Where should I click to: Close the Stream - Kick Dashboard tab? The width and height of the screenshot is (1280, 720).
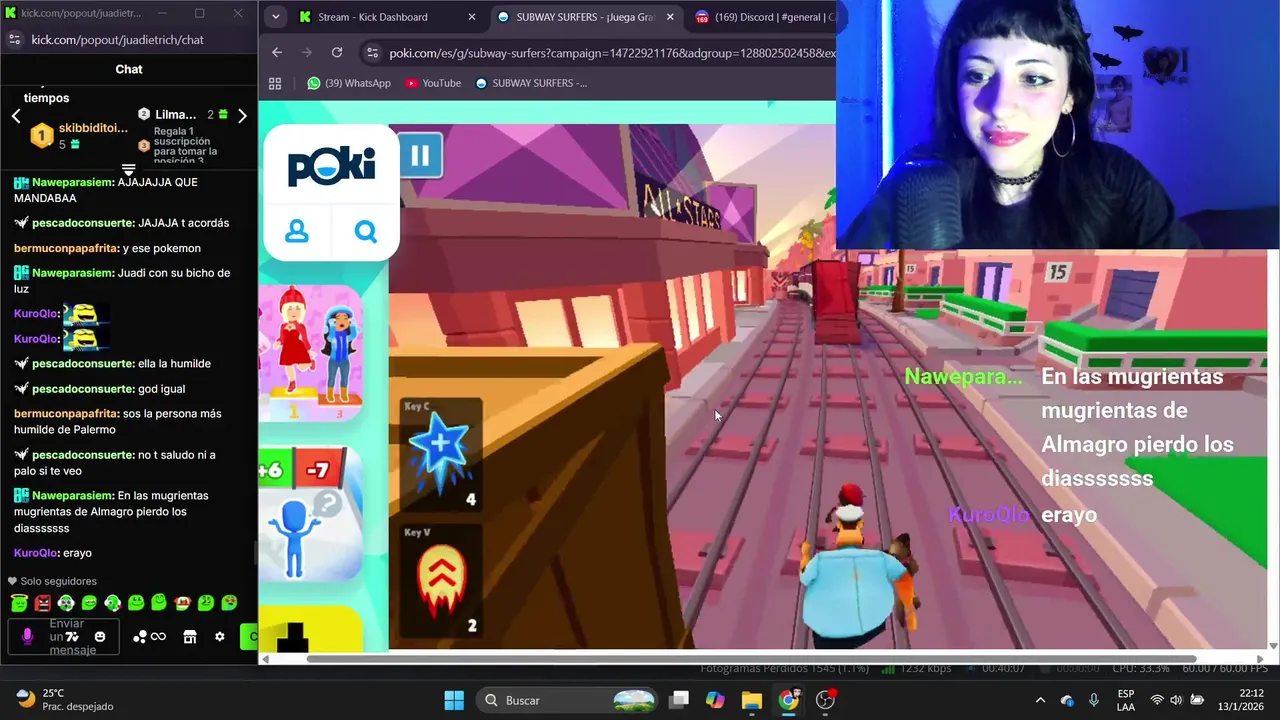tap(472, 17)
